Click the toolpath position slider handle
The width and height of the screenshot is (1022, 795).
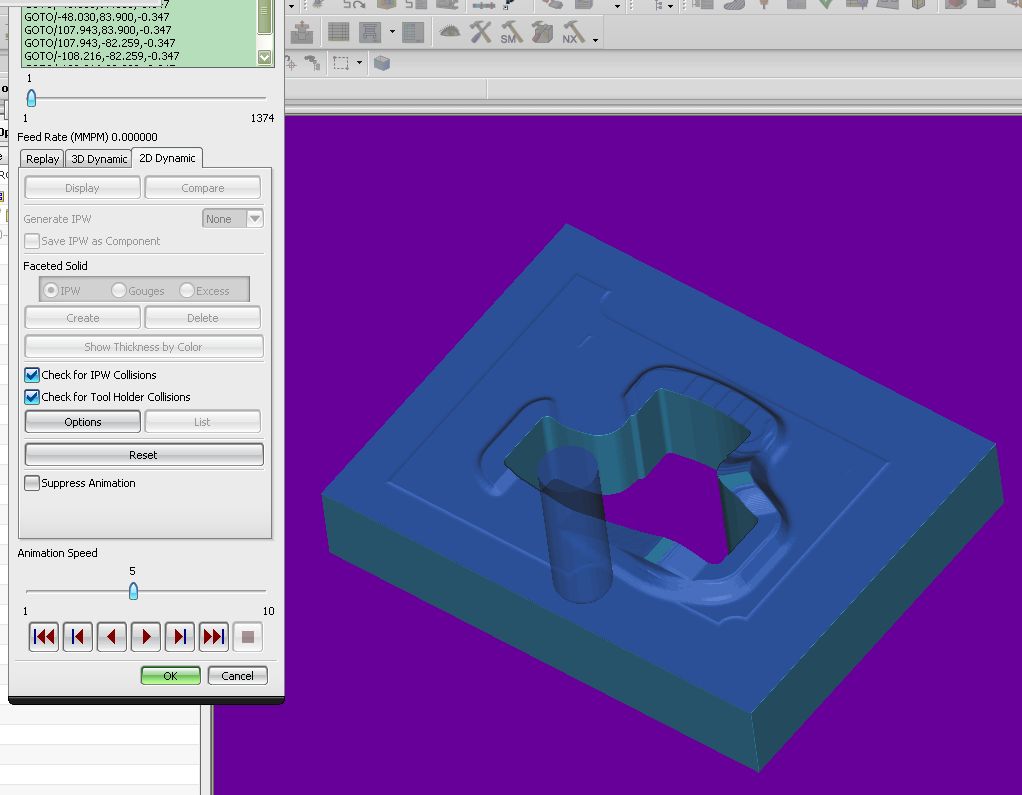(x=31, y=98)
